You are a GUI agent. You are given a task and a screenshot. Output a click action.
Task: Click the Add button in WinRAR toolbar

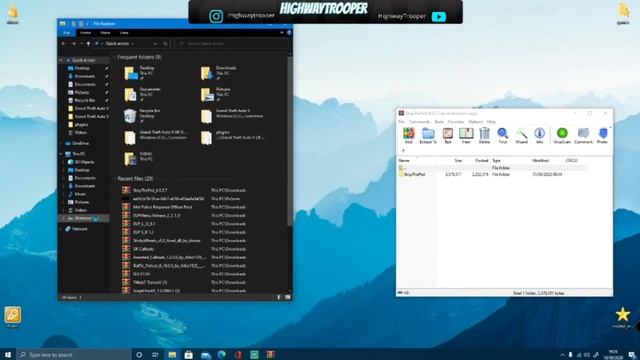tap(408, 136)
